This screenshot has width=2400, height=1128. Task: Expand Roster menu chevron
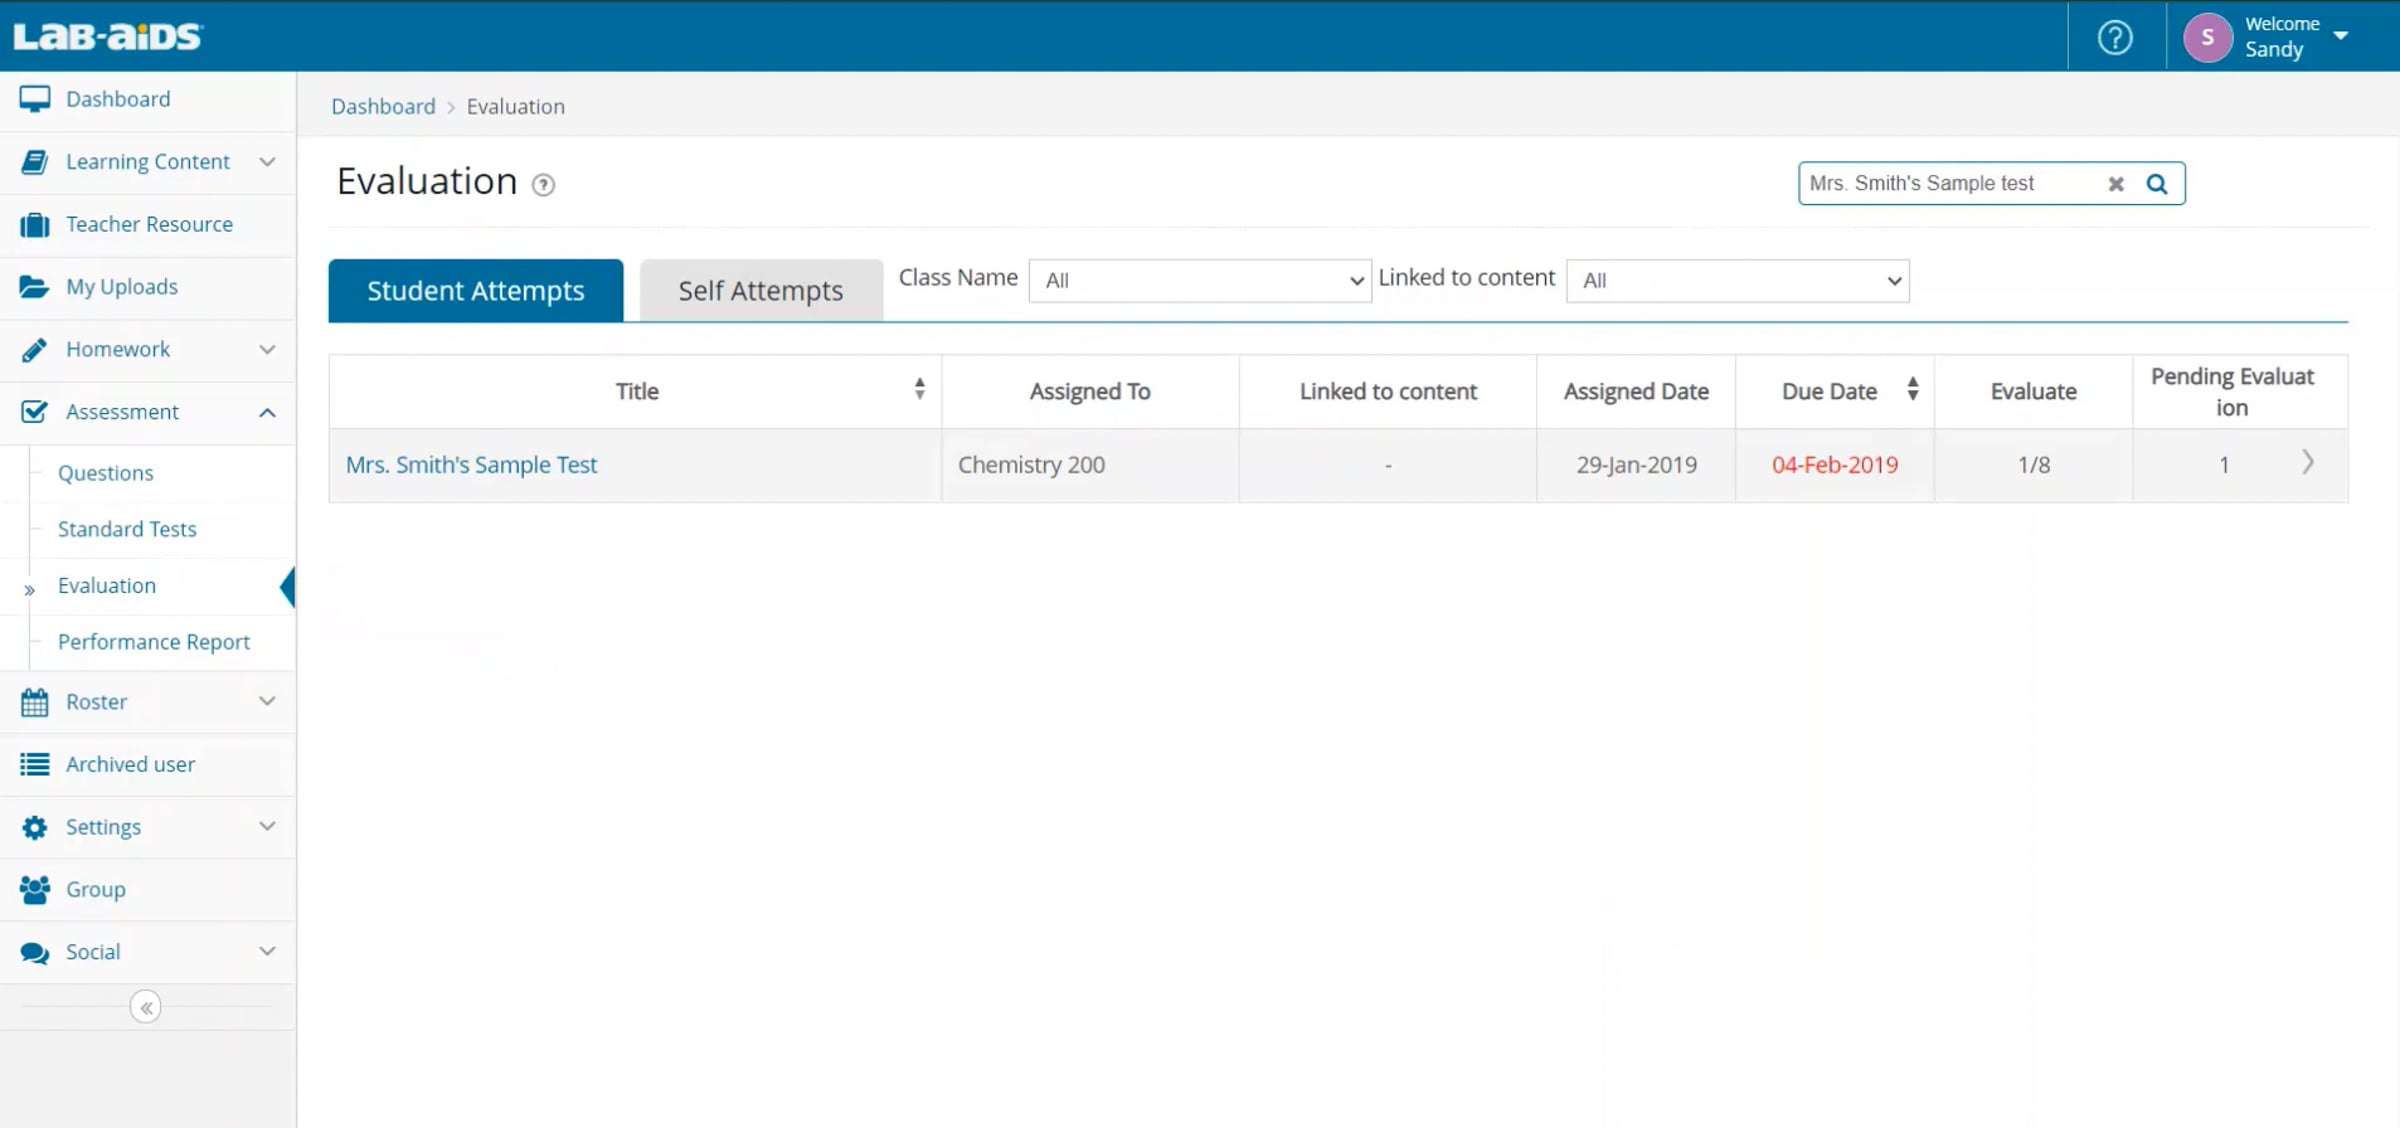[267, 702]
